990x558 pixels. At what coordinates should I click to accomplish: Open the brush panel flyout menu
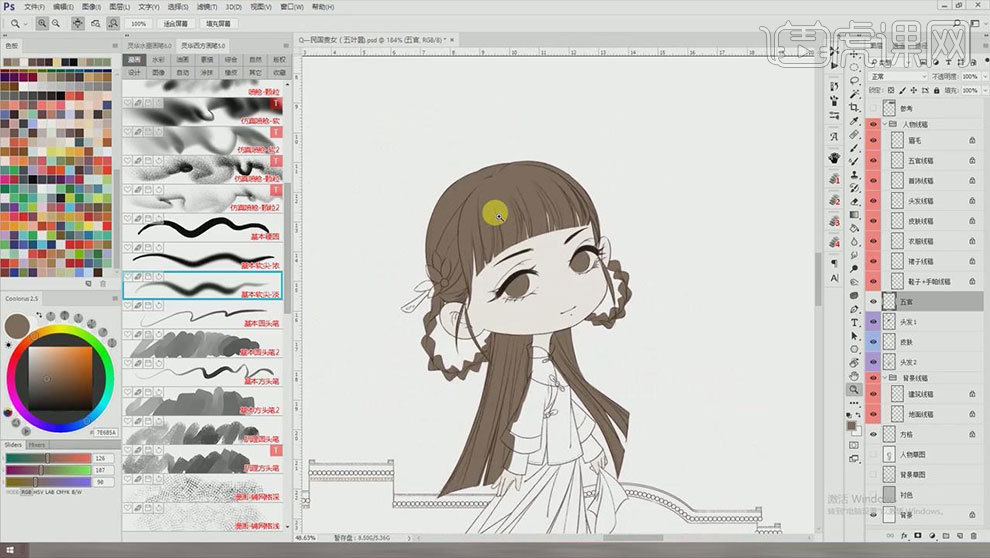click(x=286, y=45)
